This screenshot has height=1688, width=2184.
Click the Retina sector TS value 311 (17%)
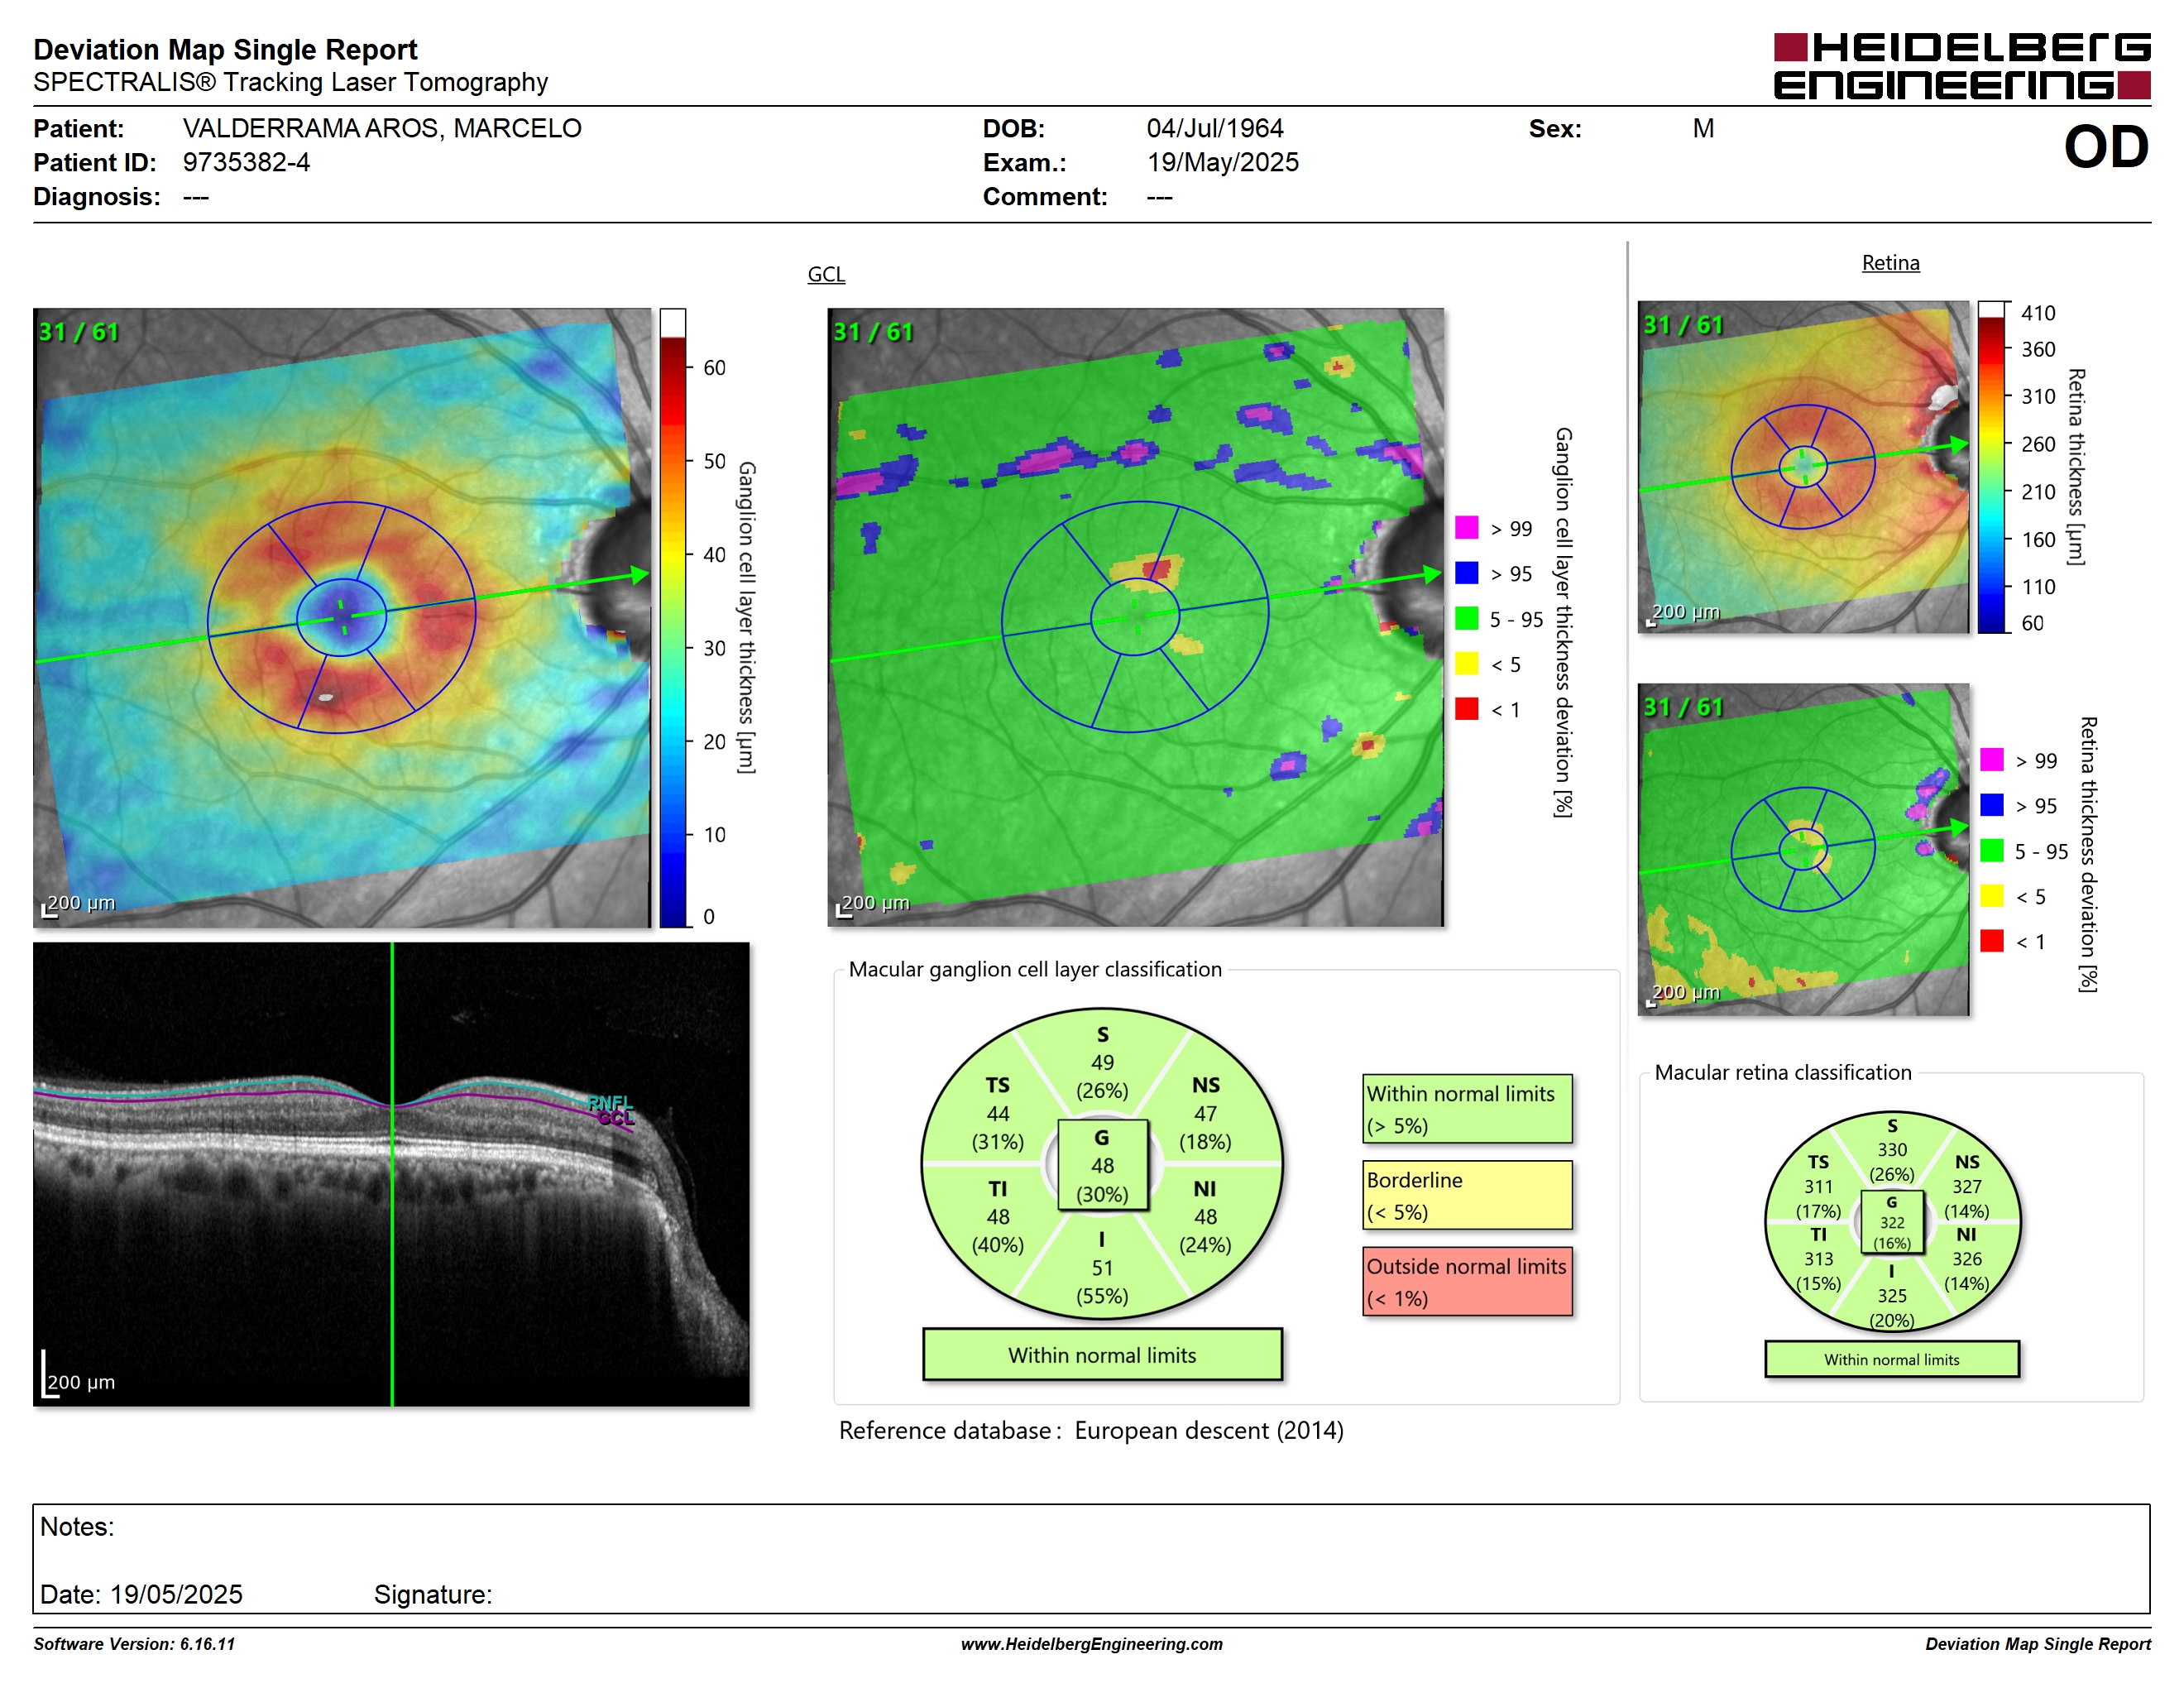tap(1818, 1198)
